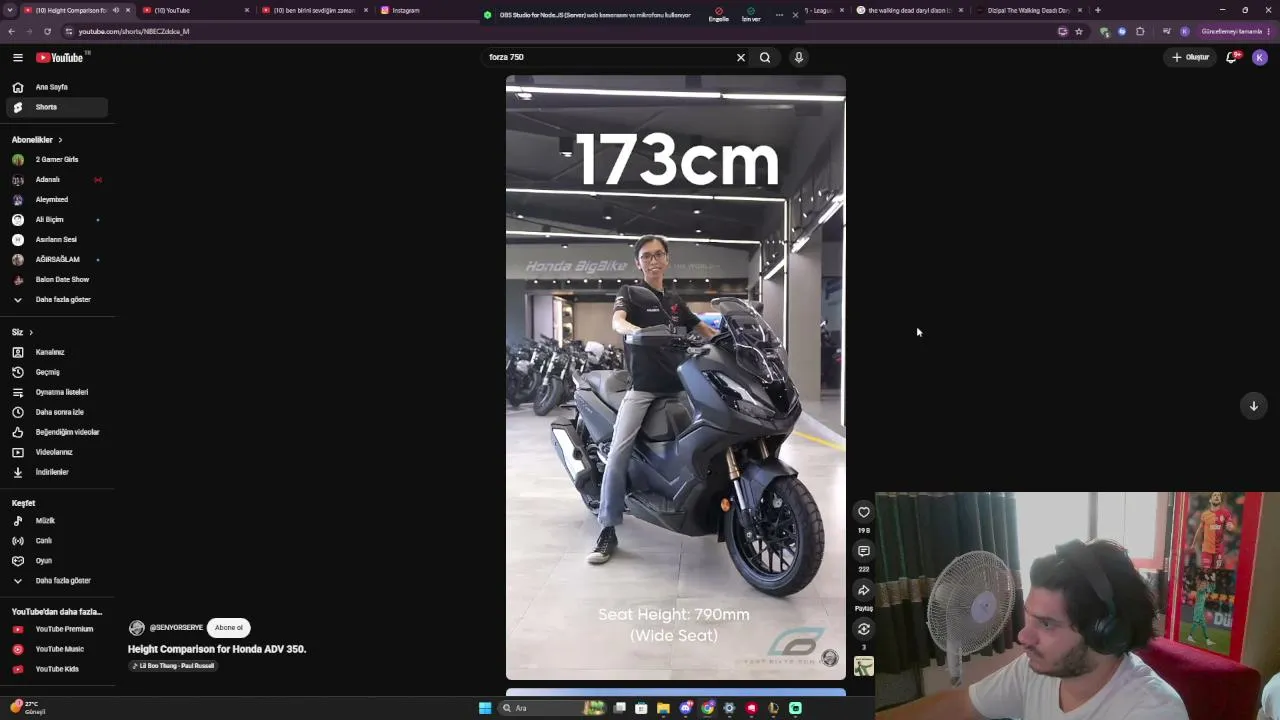1280x720 pixels.
Task: Go back in browser history
Action: click(11, 31)
